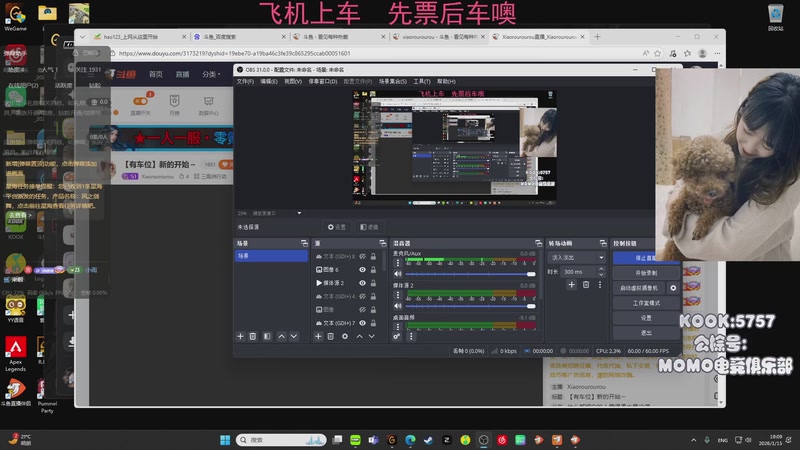Open source properties gear in sources panel
The image size is (800, 450).
click(345, 336)
